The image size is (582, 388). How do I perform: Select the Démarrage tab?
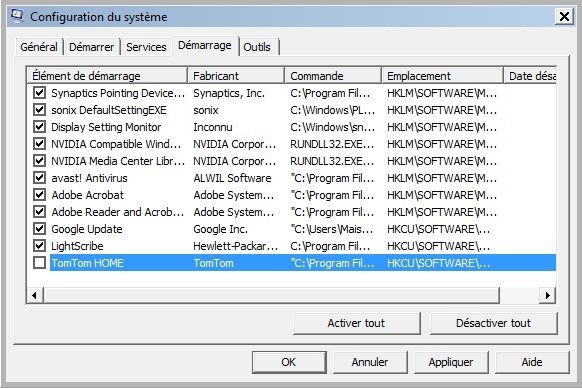[205, 46]
